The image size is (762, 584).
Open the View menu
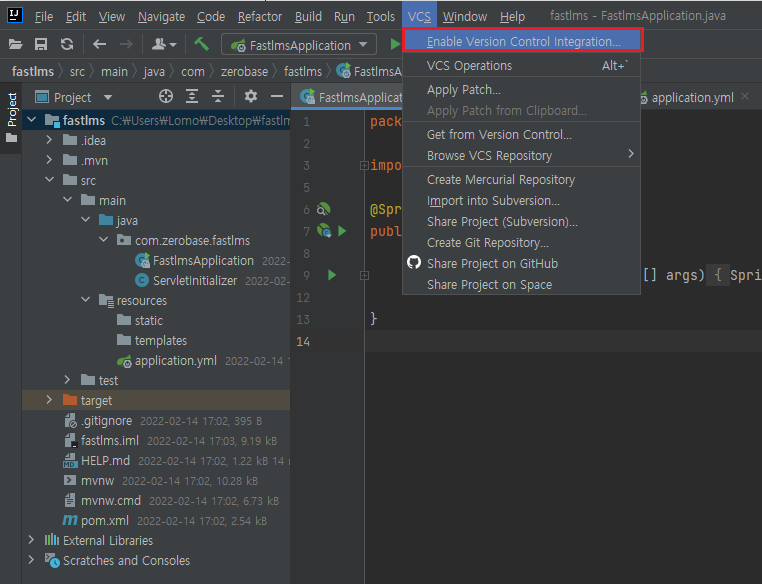pos(112,17)
